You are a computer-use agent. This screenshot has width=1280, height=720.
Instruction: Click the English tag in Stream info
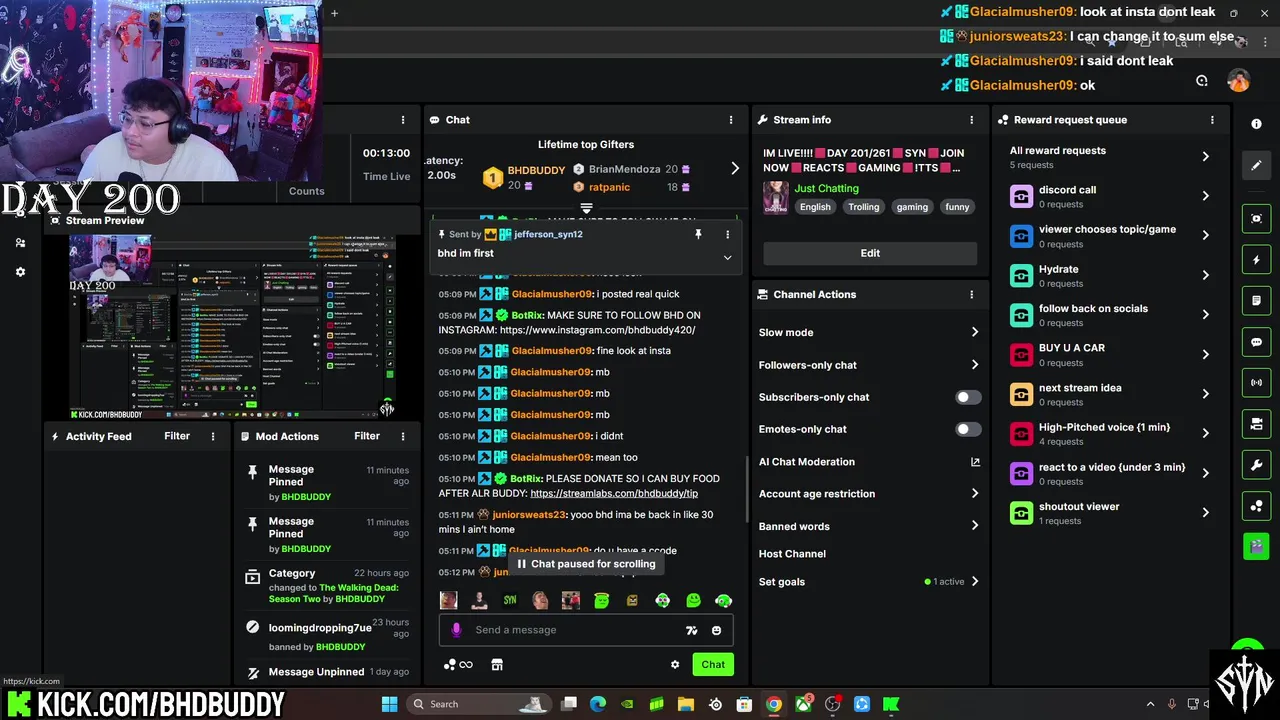pyautogui.click(x=815, y=207)
